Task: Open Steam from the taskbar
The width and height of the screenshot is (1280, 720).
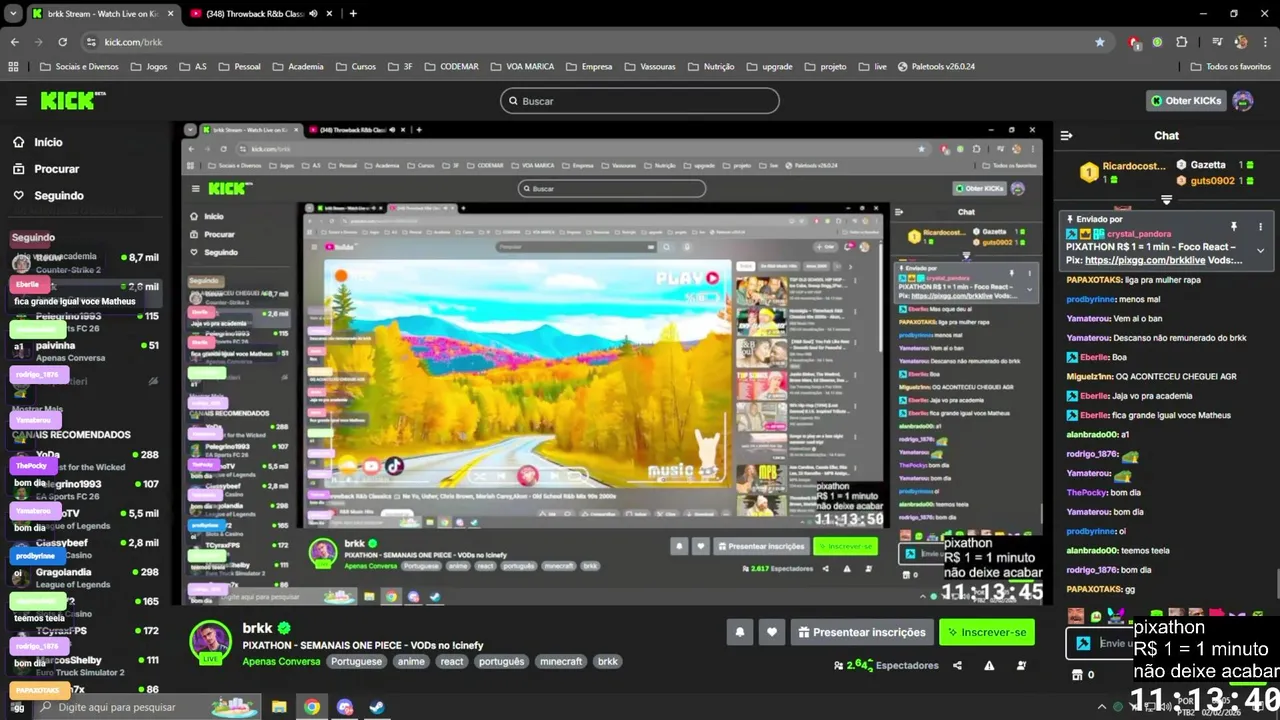Action: tap(377, 707)
